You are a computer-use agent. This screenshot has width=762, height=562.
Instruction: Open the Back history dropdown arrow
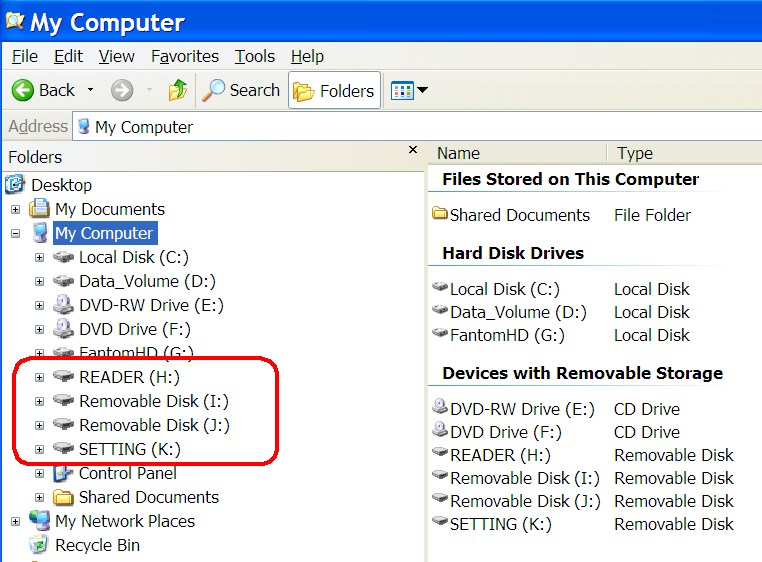point(90,90)
